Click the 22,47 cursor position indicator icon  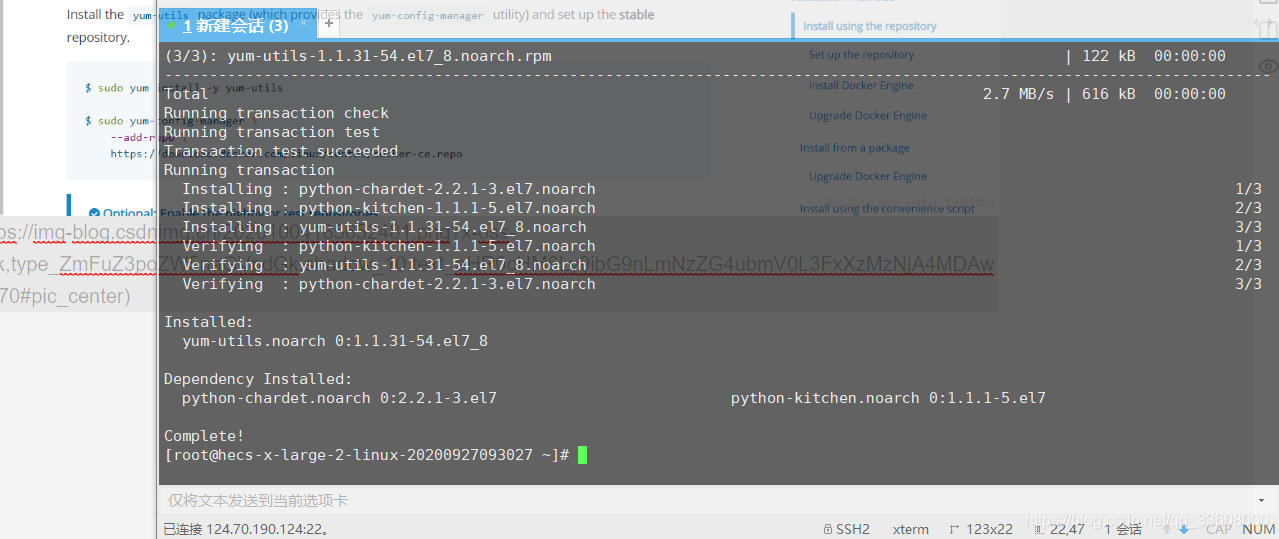[1039, 529]
